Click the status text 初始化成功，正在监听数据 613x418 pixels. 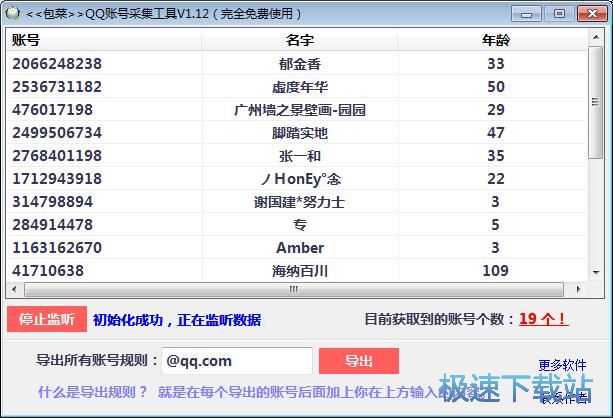coord(177,320)
